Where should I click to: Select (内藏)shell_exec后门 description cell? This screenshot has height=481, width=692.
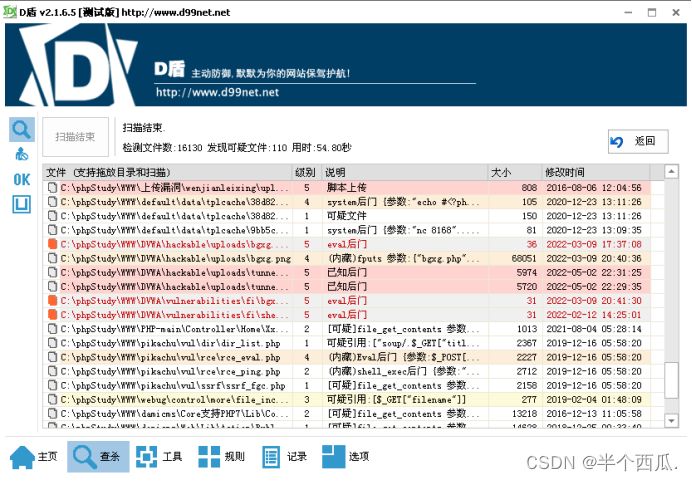point(403,371)
